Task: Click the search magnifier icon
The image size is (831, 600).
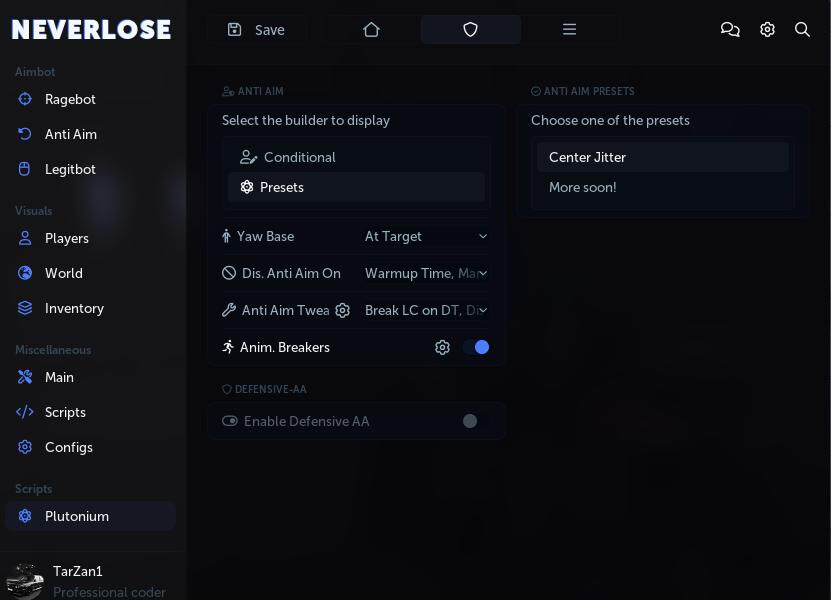Action: (x=802, y=30)
